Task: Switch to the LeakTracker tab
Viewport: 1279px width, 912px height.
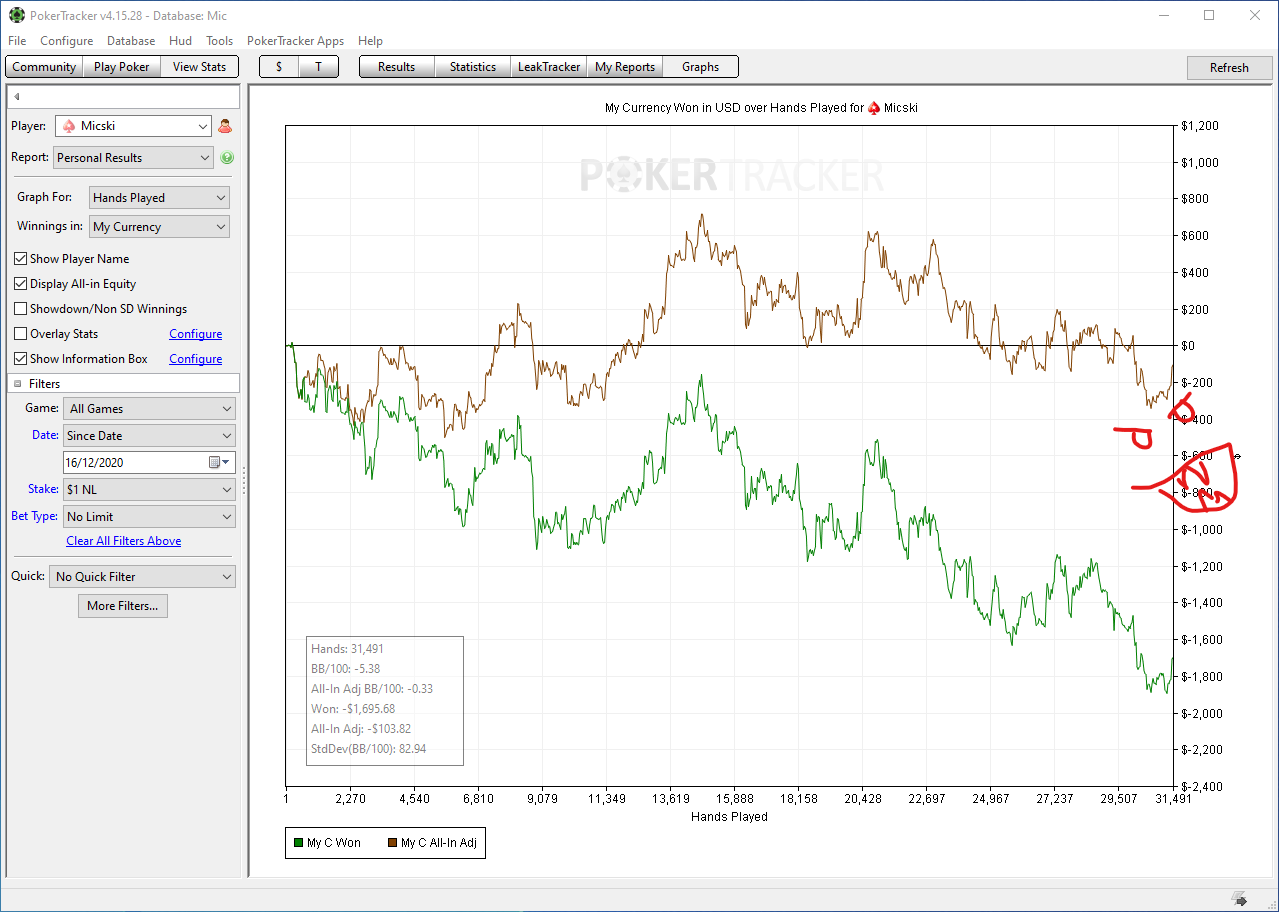Action: (548, 67)
